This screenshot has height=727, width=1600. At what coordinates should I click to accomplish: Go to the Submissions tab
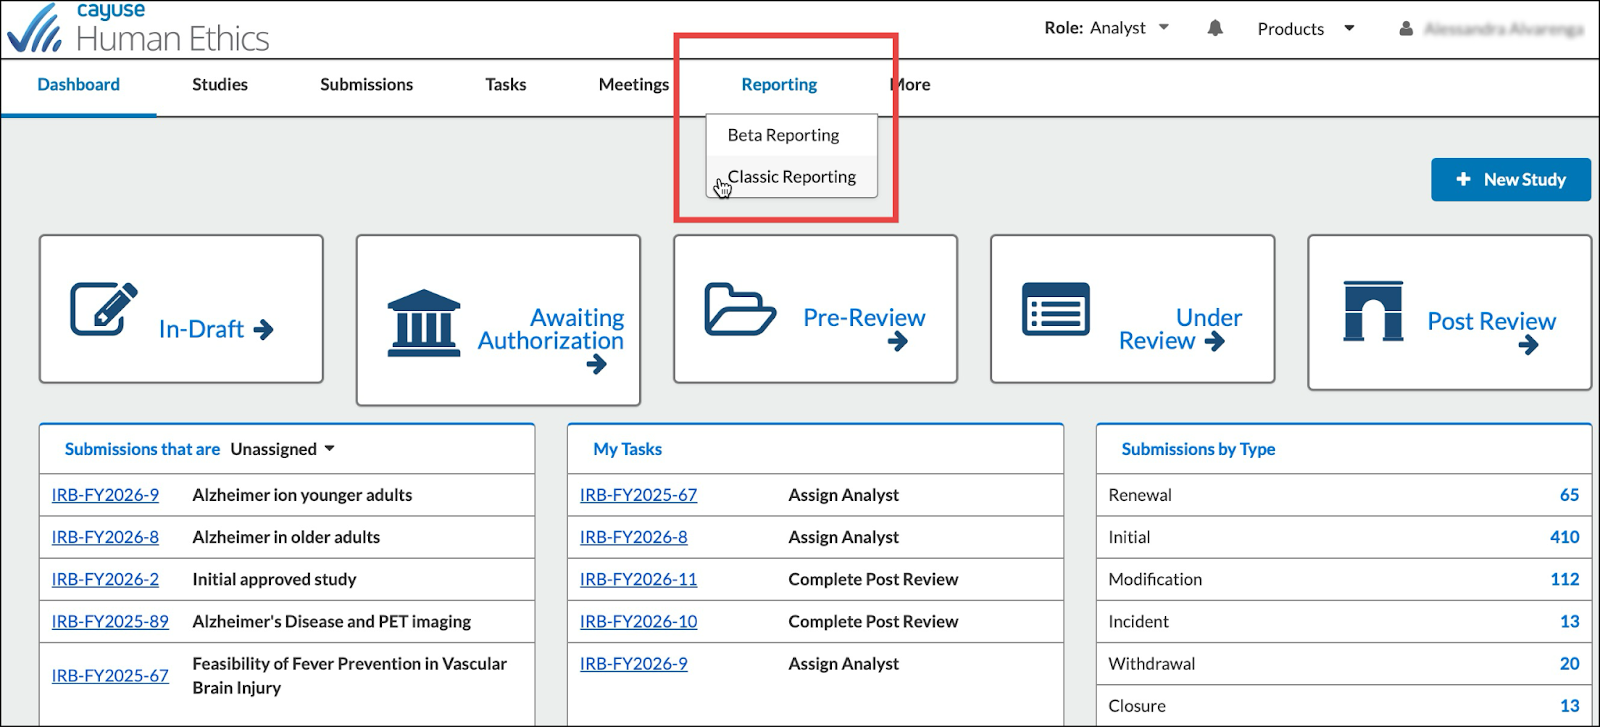click(x=367, y=85)
